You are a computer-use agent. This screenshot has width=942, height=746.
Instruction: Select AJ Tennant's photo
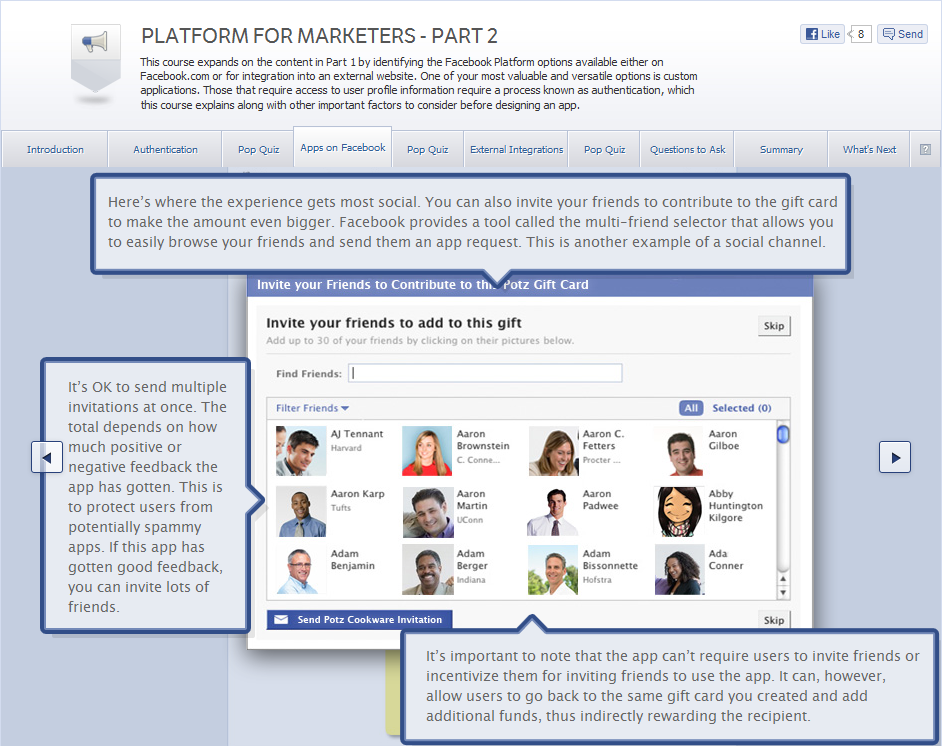point(301,451)
